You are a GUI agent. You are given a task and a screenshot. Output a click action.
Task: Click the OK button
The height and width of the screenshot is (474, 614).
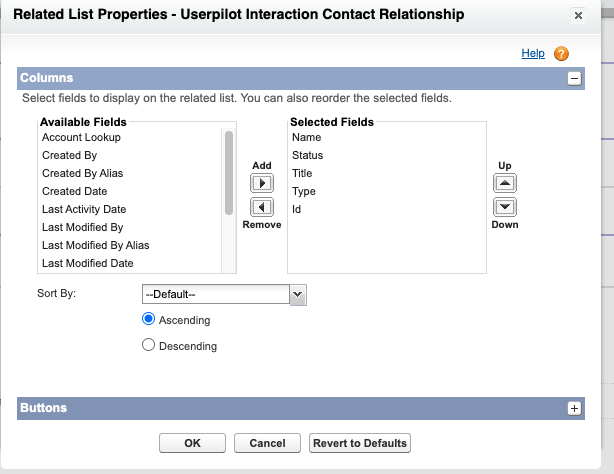click(192, 443)
